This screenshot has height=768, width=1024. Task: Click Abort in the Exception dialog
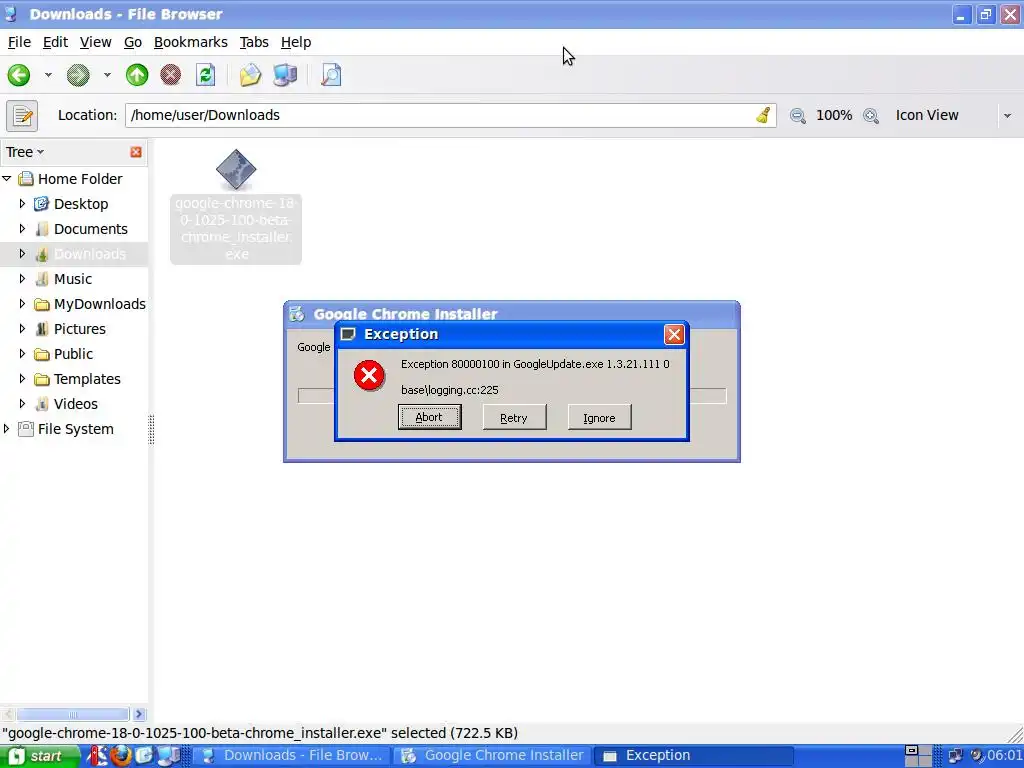click(x=430, y=417)
